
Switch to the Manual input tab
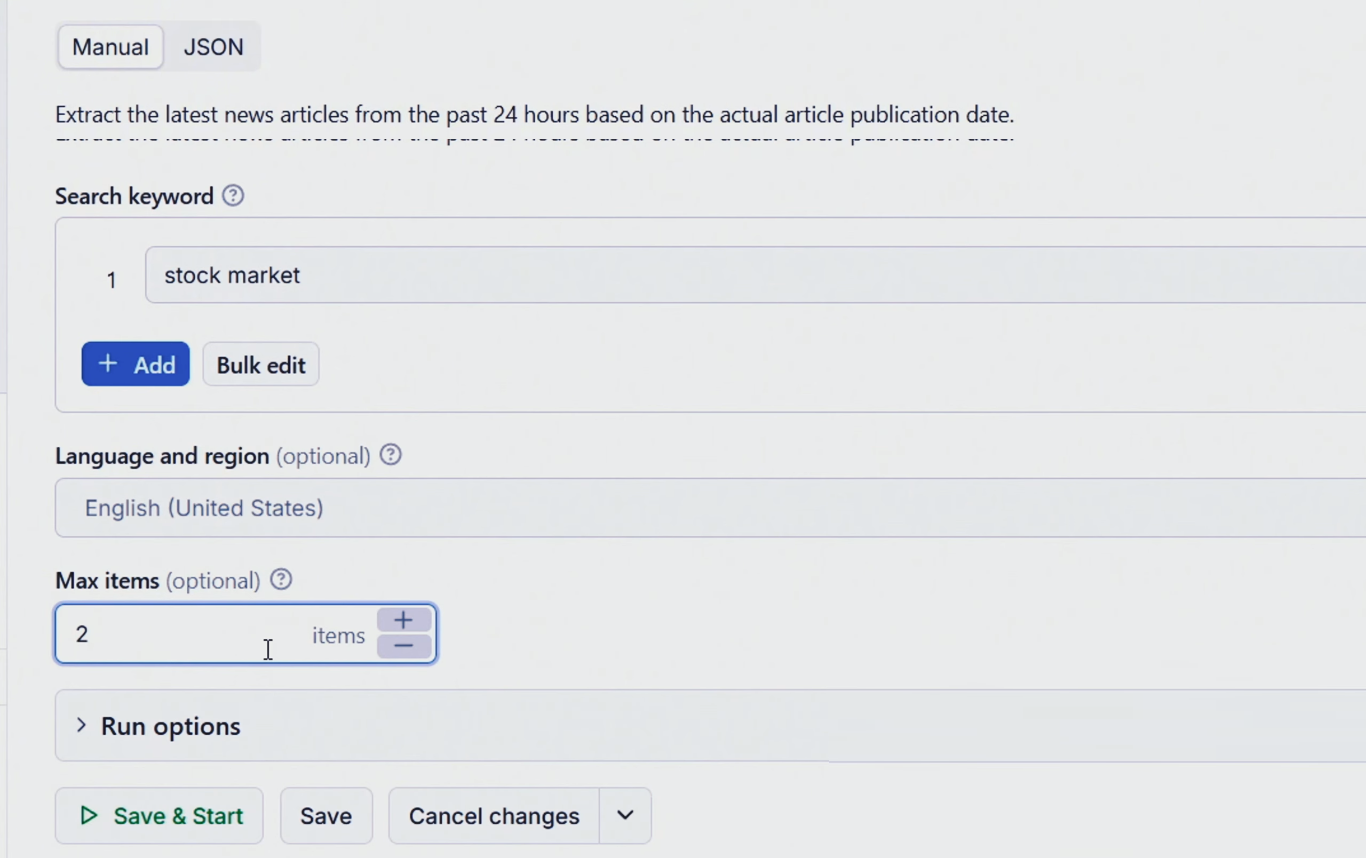(x=110, y=47)
